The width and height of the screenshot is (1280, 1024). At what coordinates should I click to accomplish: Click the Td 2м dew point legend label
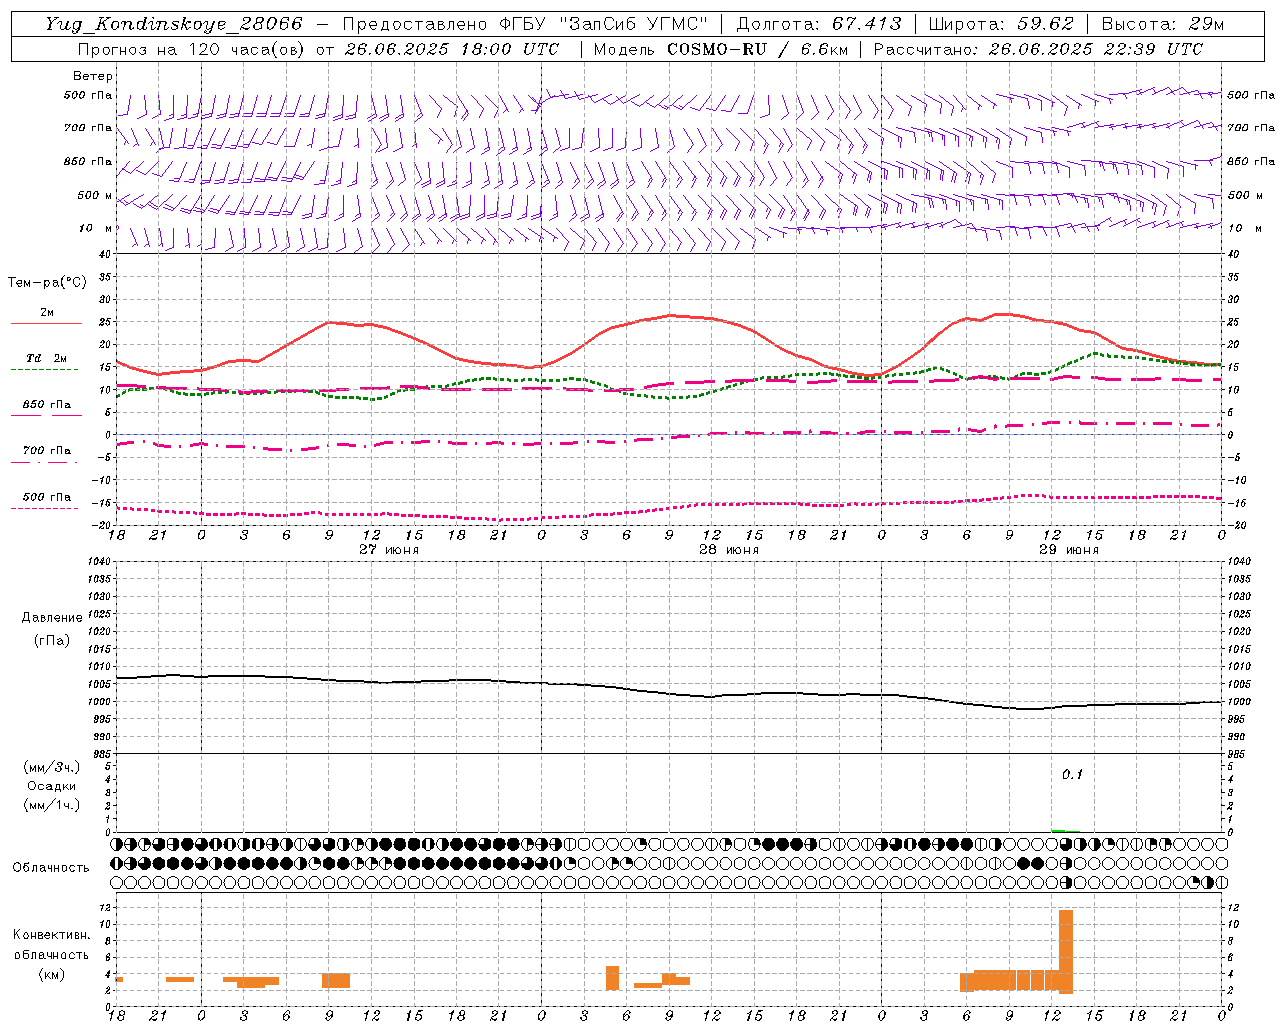coord(46,358)
